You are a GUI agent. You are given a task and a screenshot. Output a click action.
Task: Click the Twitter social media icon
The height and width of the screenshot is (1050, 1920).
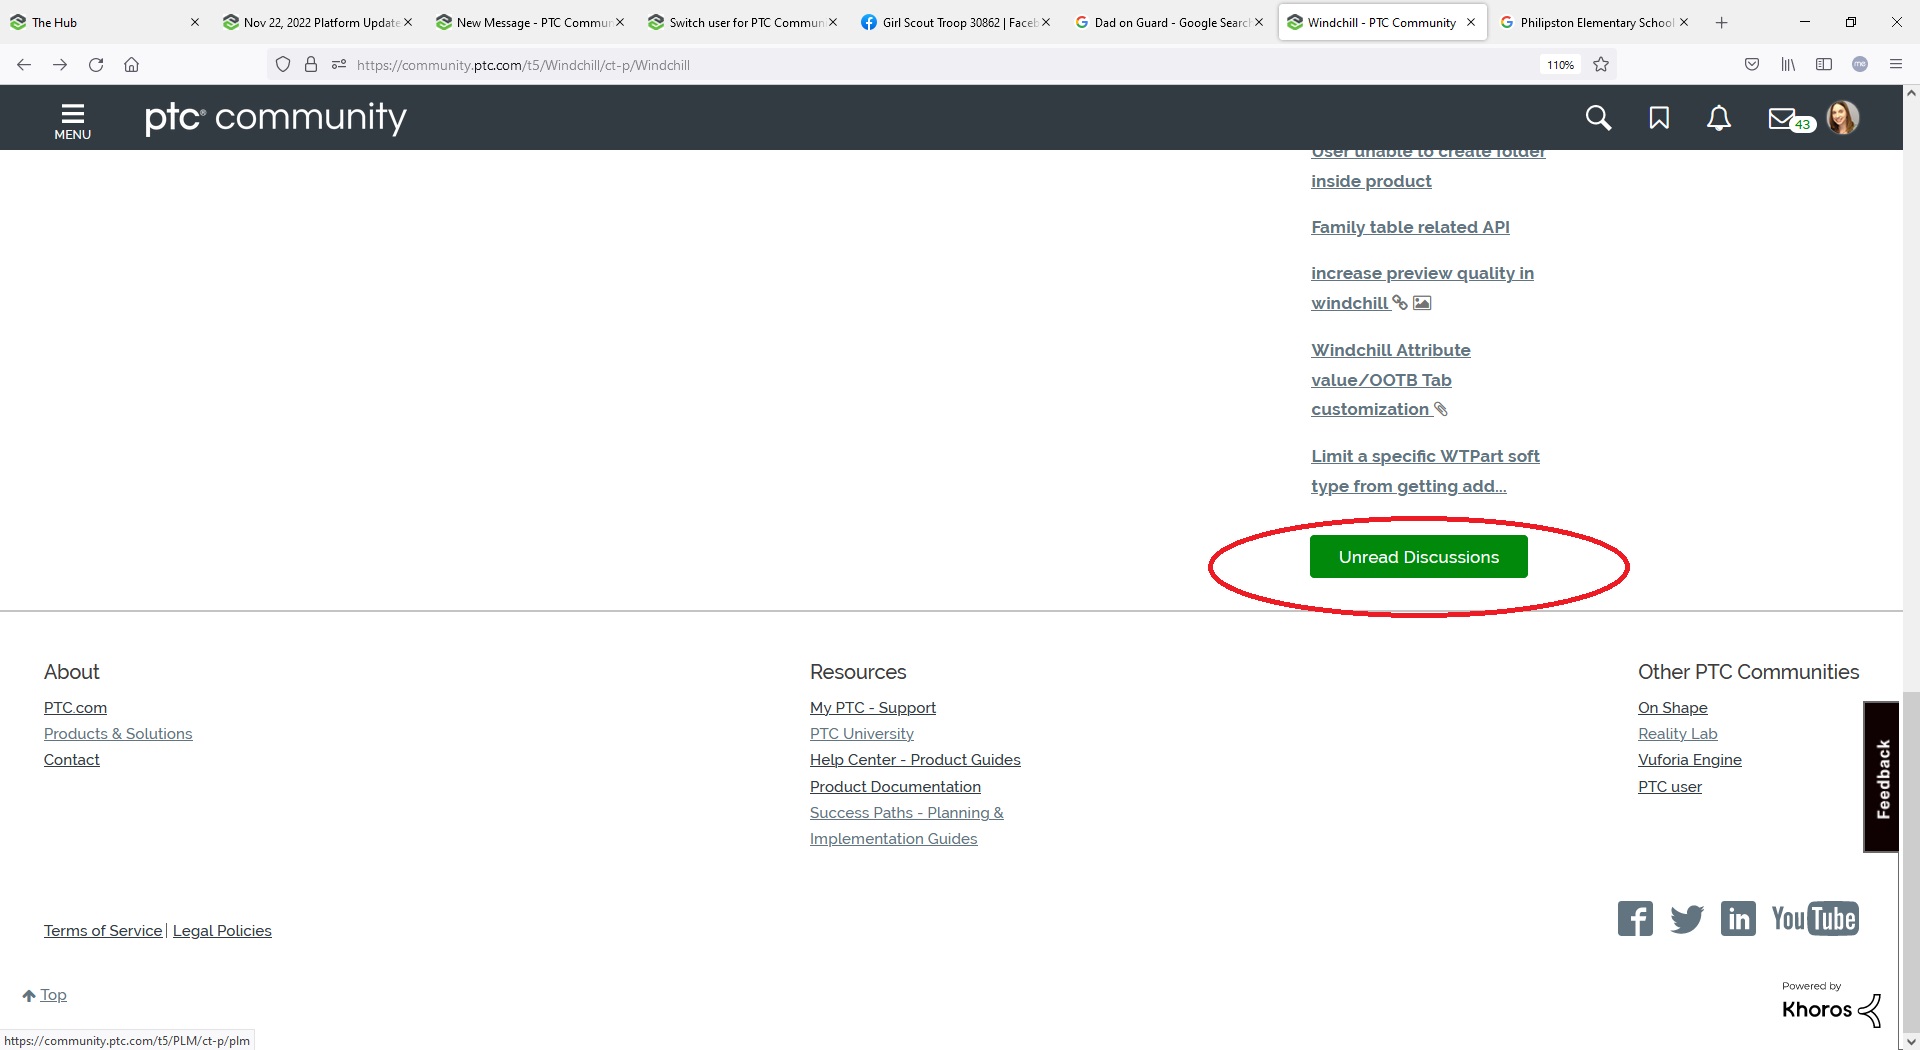pos(1687,918)
